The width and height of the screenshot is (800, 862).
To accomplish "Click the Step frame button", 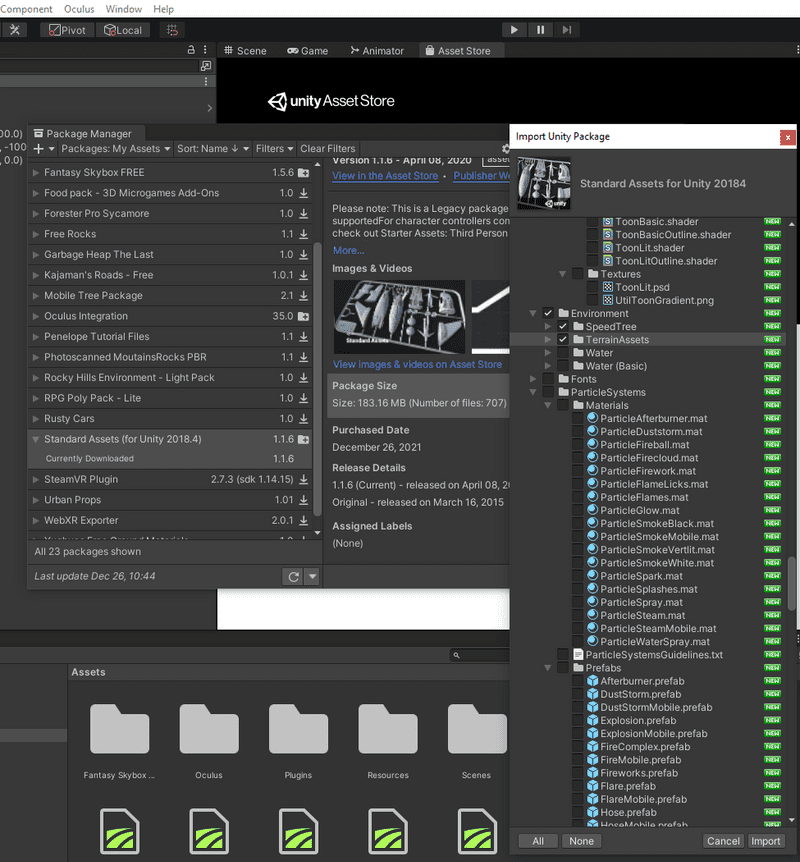I will coord(567,30).
